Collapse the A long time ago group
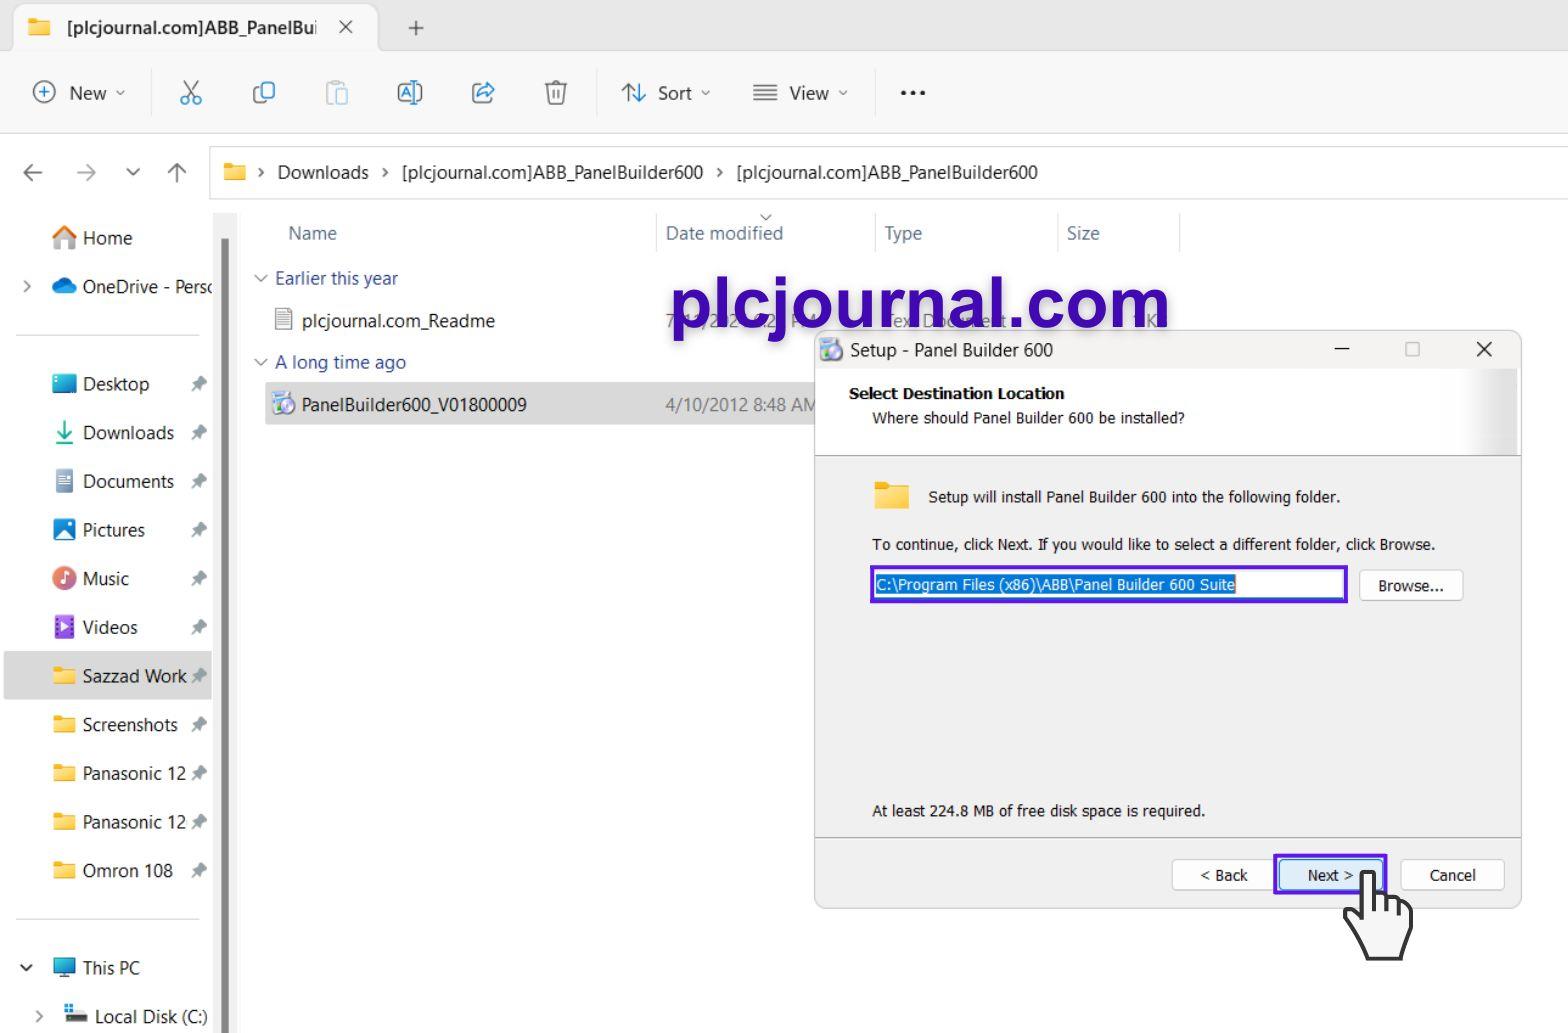Image resolution: width=1568 pixels, height=1033 pixels. 261,362
